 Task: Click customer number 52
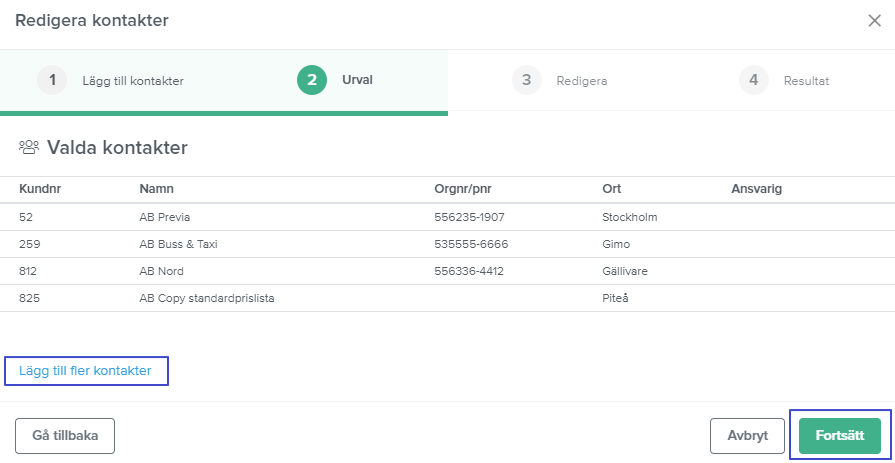click(25, 218)
